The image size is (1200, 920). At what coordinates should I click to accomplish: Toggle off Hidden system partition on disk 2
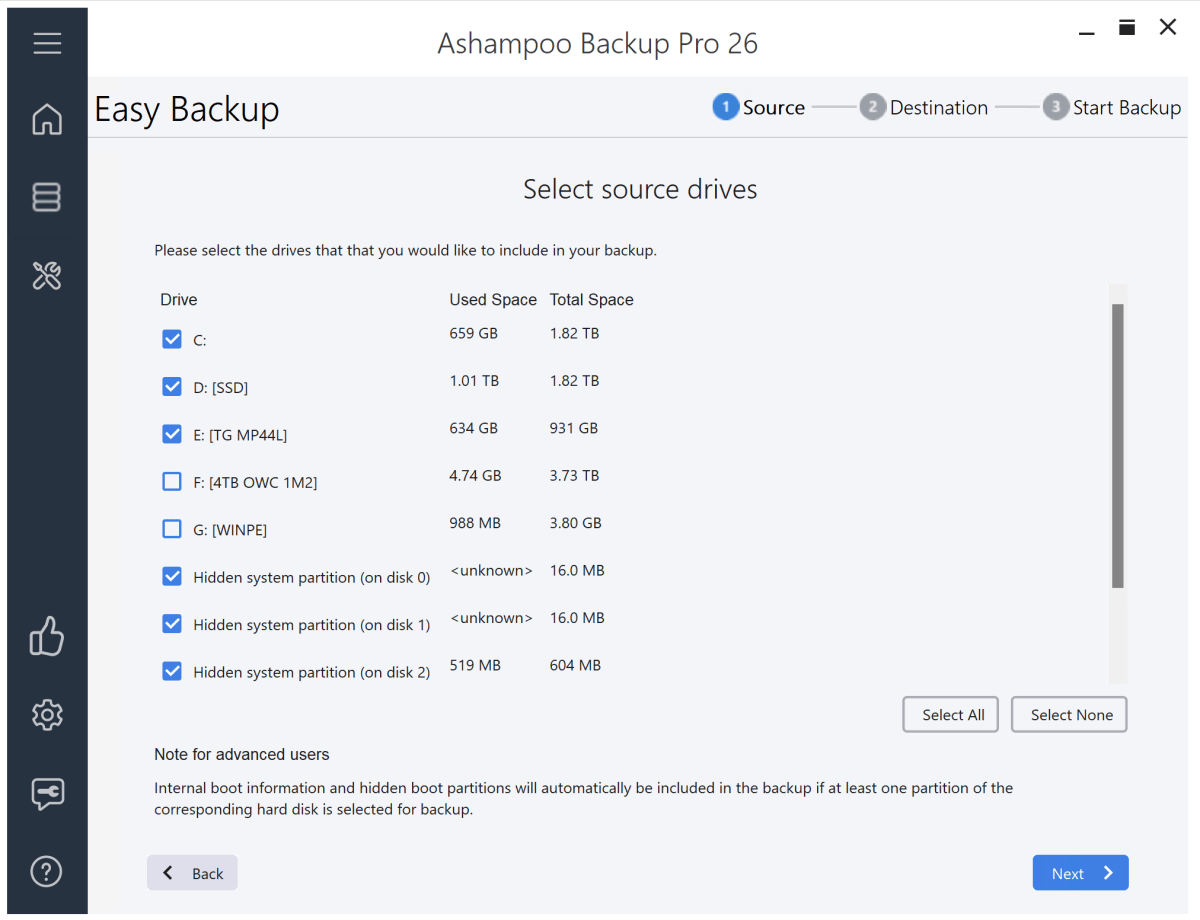click(x=172, y=671)
